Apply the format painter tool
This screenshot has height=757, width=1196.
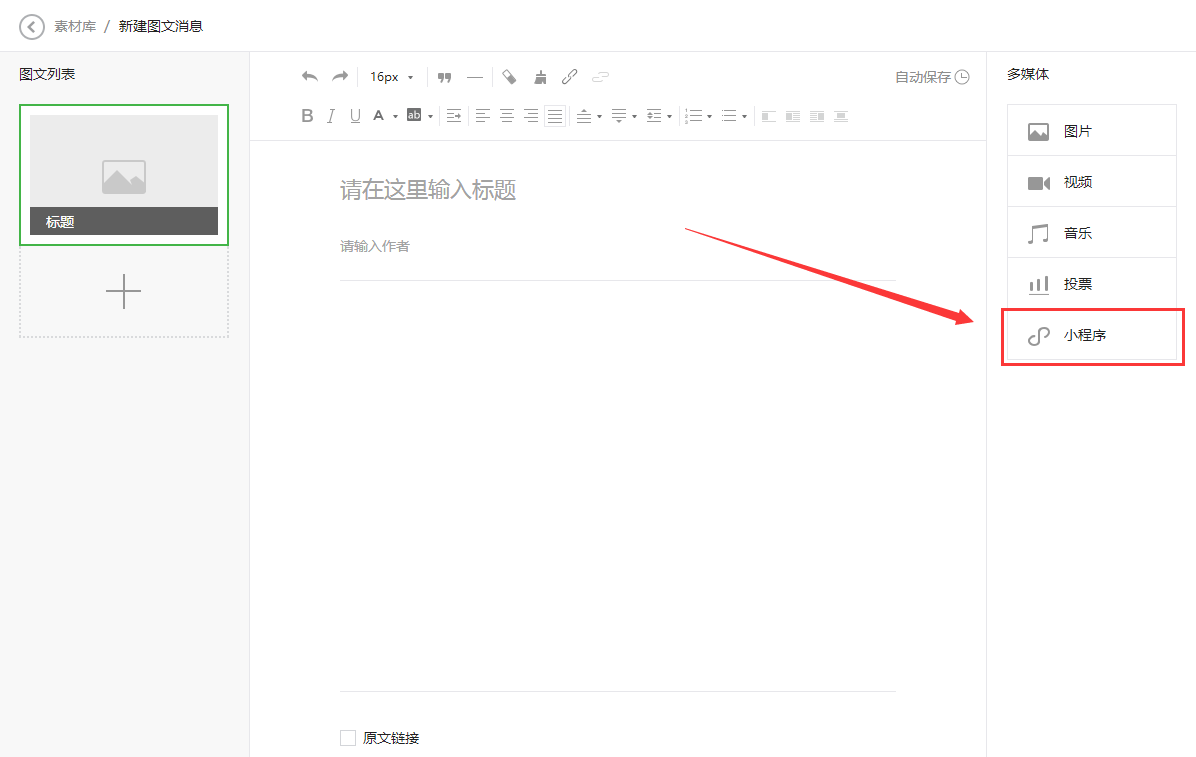(540, 77)
